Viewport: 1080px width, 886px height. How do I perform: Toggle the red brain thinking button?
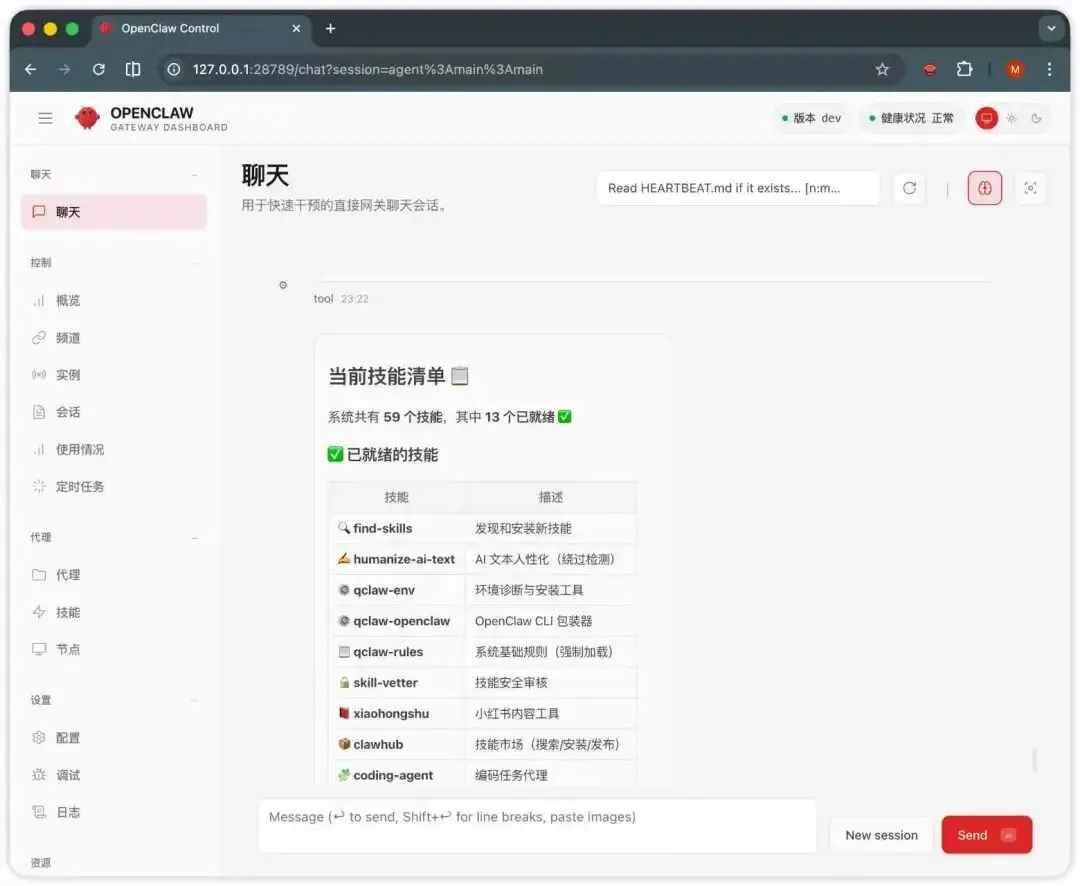[x=984, y=188]
